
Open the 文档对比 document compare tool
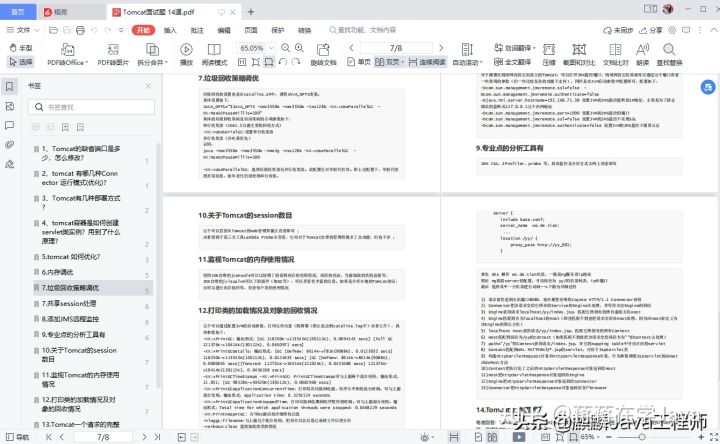[x=615, y=54]
